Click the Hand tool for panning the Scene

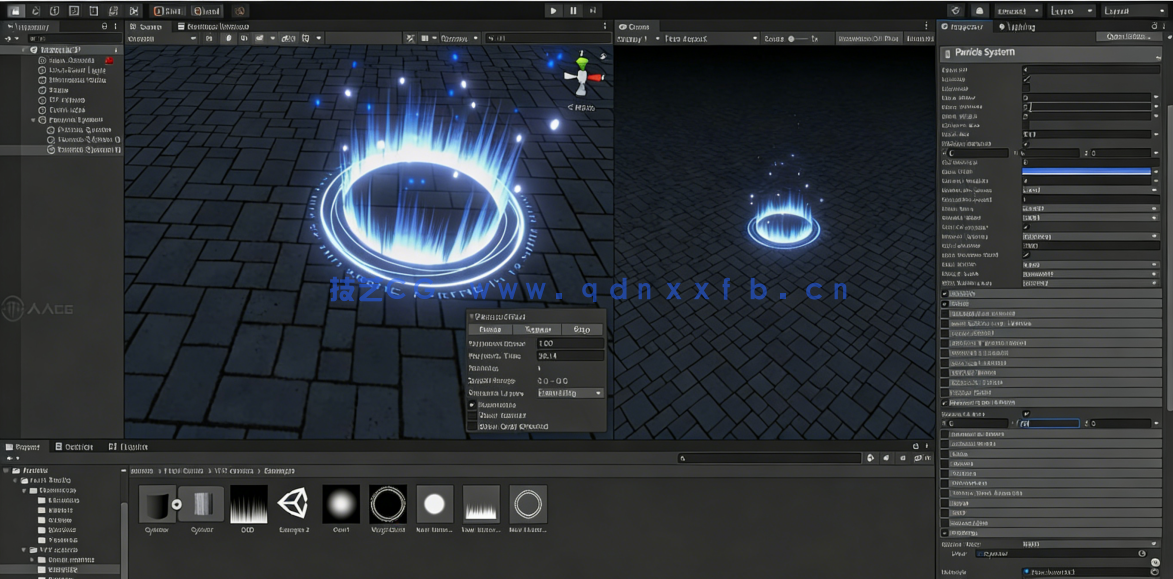coord(15,10)
